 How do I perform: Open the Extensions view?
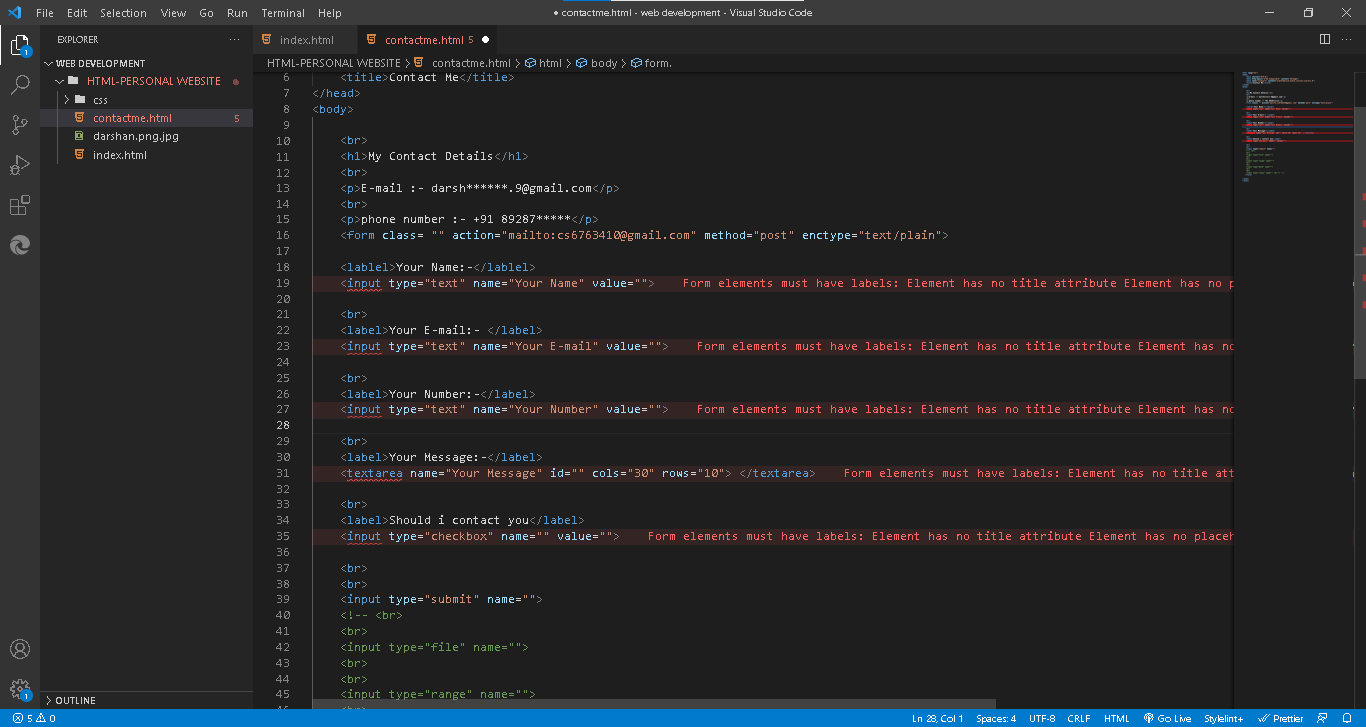point(20,205)
